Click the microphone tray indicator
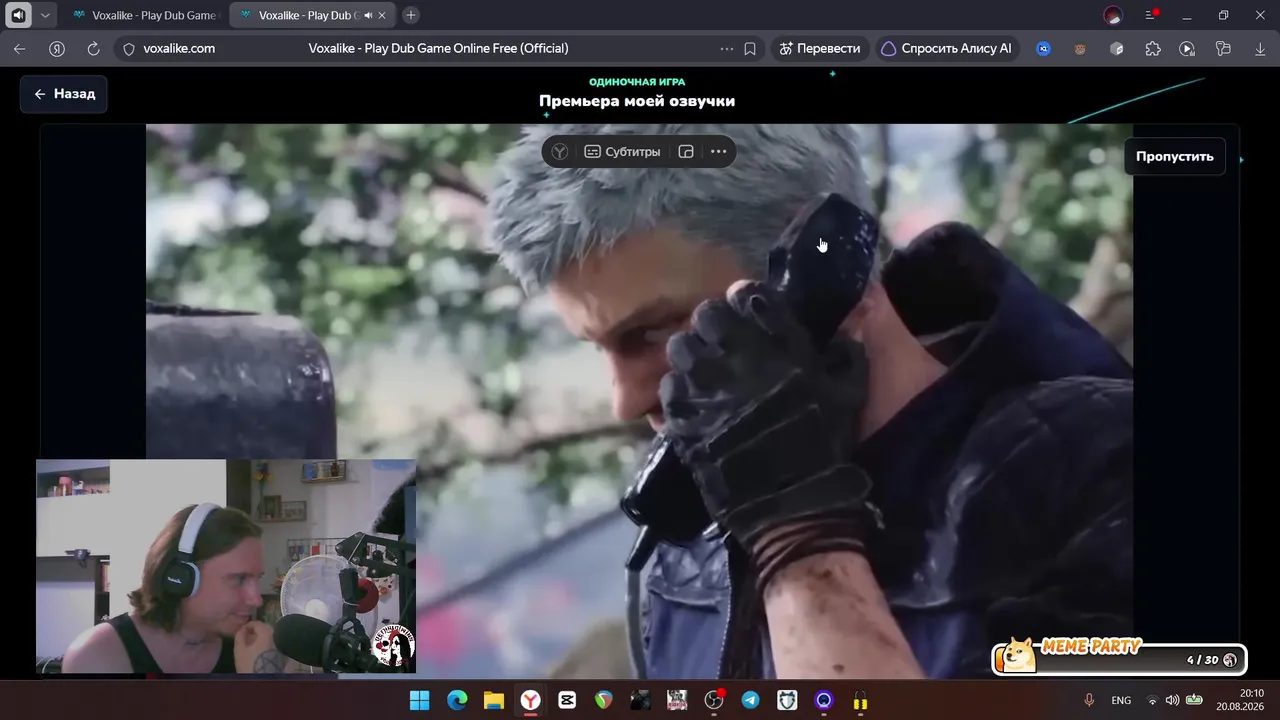The width and height of the screenshot is (1280, 720). coord(1089,700)
